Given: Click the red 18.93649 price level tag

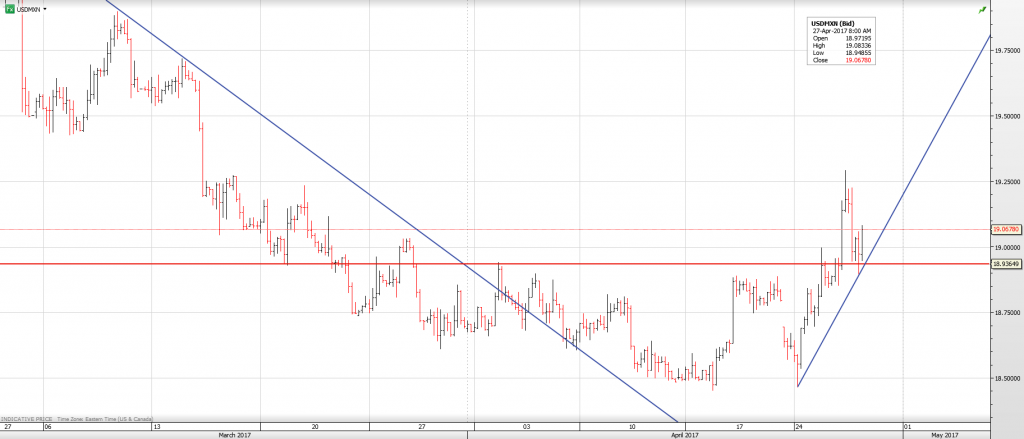Looking at the screenshot, I should pos(1005,264).
